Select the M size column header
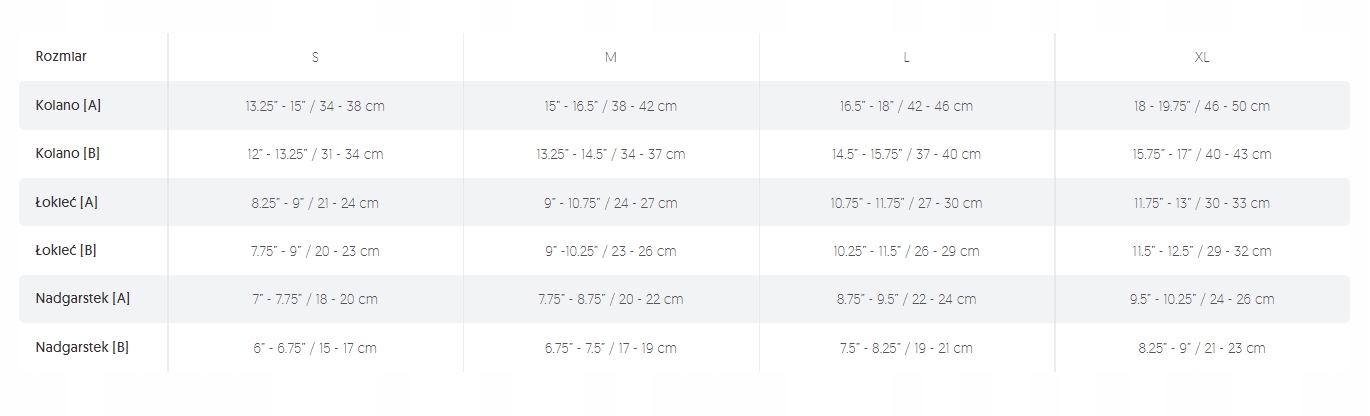1370x416 pixels. point(611,57)
